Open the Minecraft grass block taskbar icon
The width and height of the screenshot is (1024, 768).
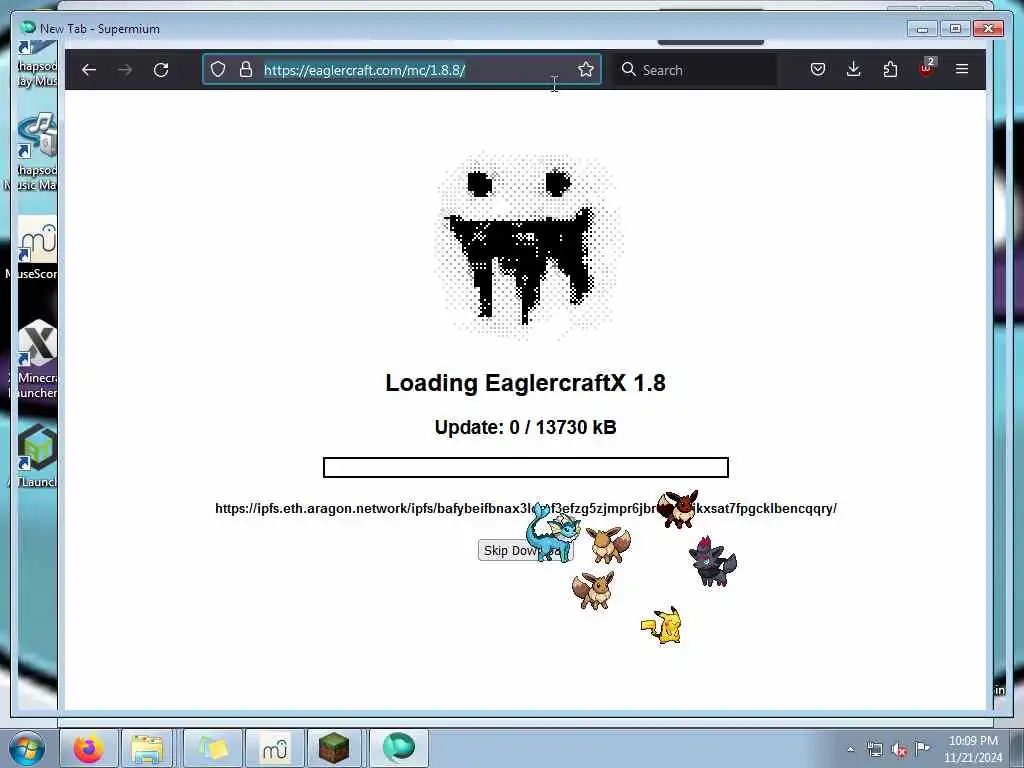tap(334, 748)
